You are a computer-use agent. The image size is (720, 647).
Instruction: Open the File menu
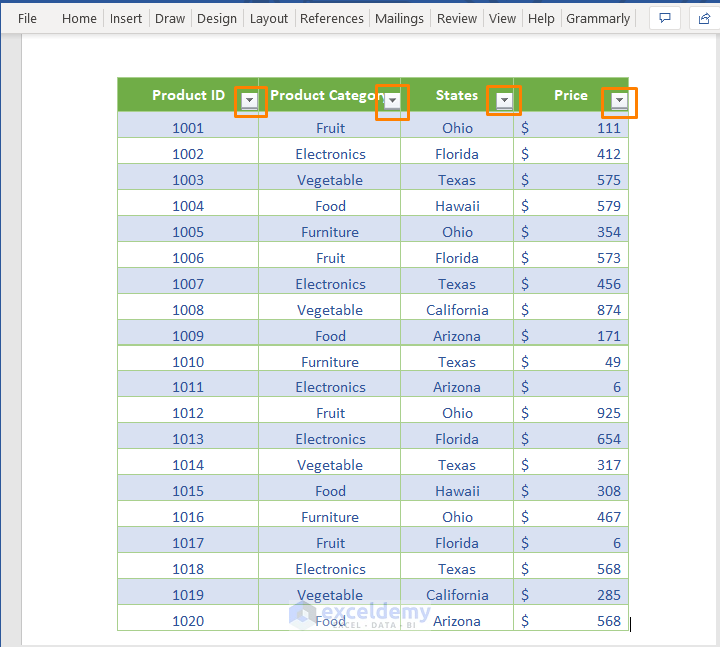[x=27, y=18]
